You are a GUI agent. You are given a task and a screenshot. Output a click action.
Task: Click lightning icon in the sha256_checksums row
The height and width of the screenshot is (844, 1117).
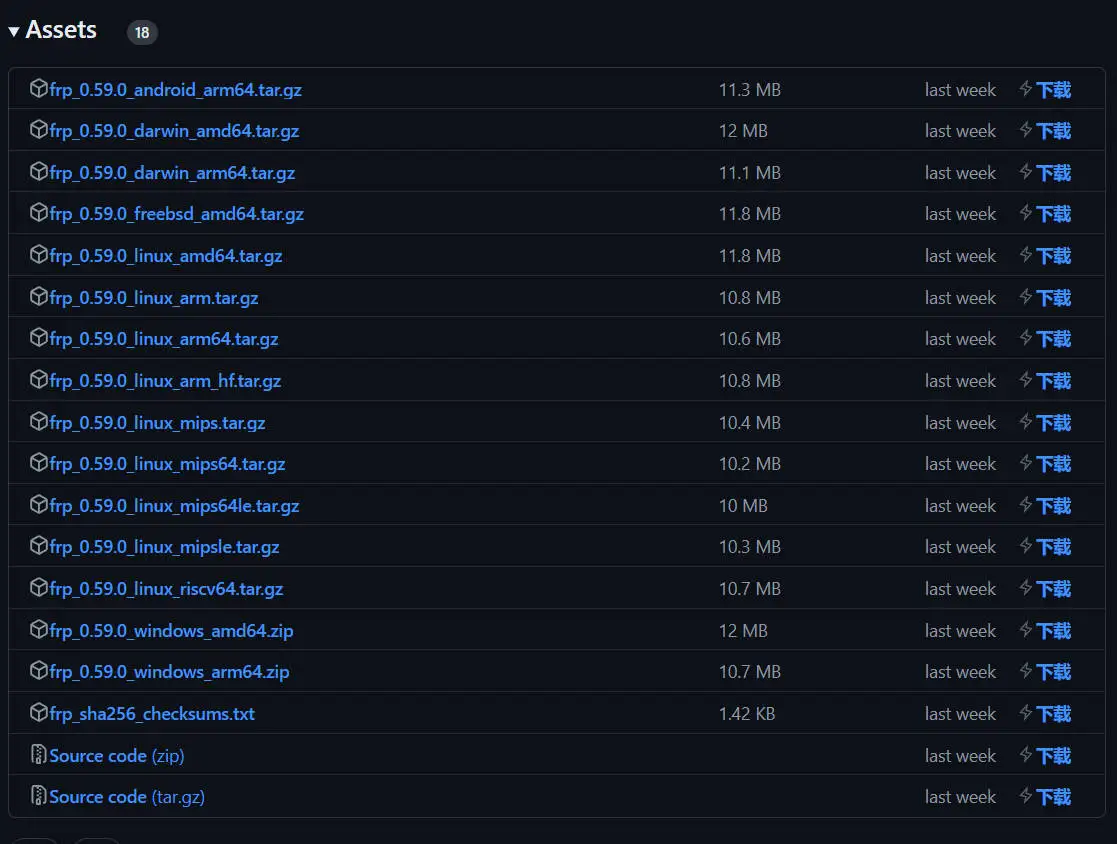click(x=1025, y=713)
